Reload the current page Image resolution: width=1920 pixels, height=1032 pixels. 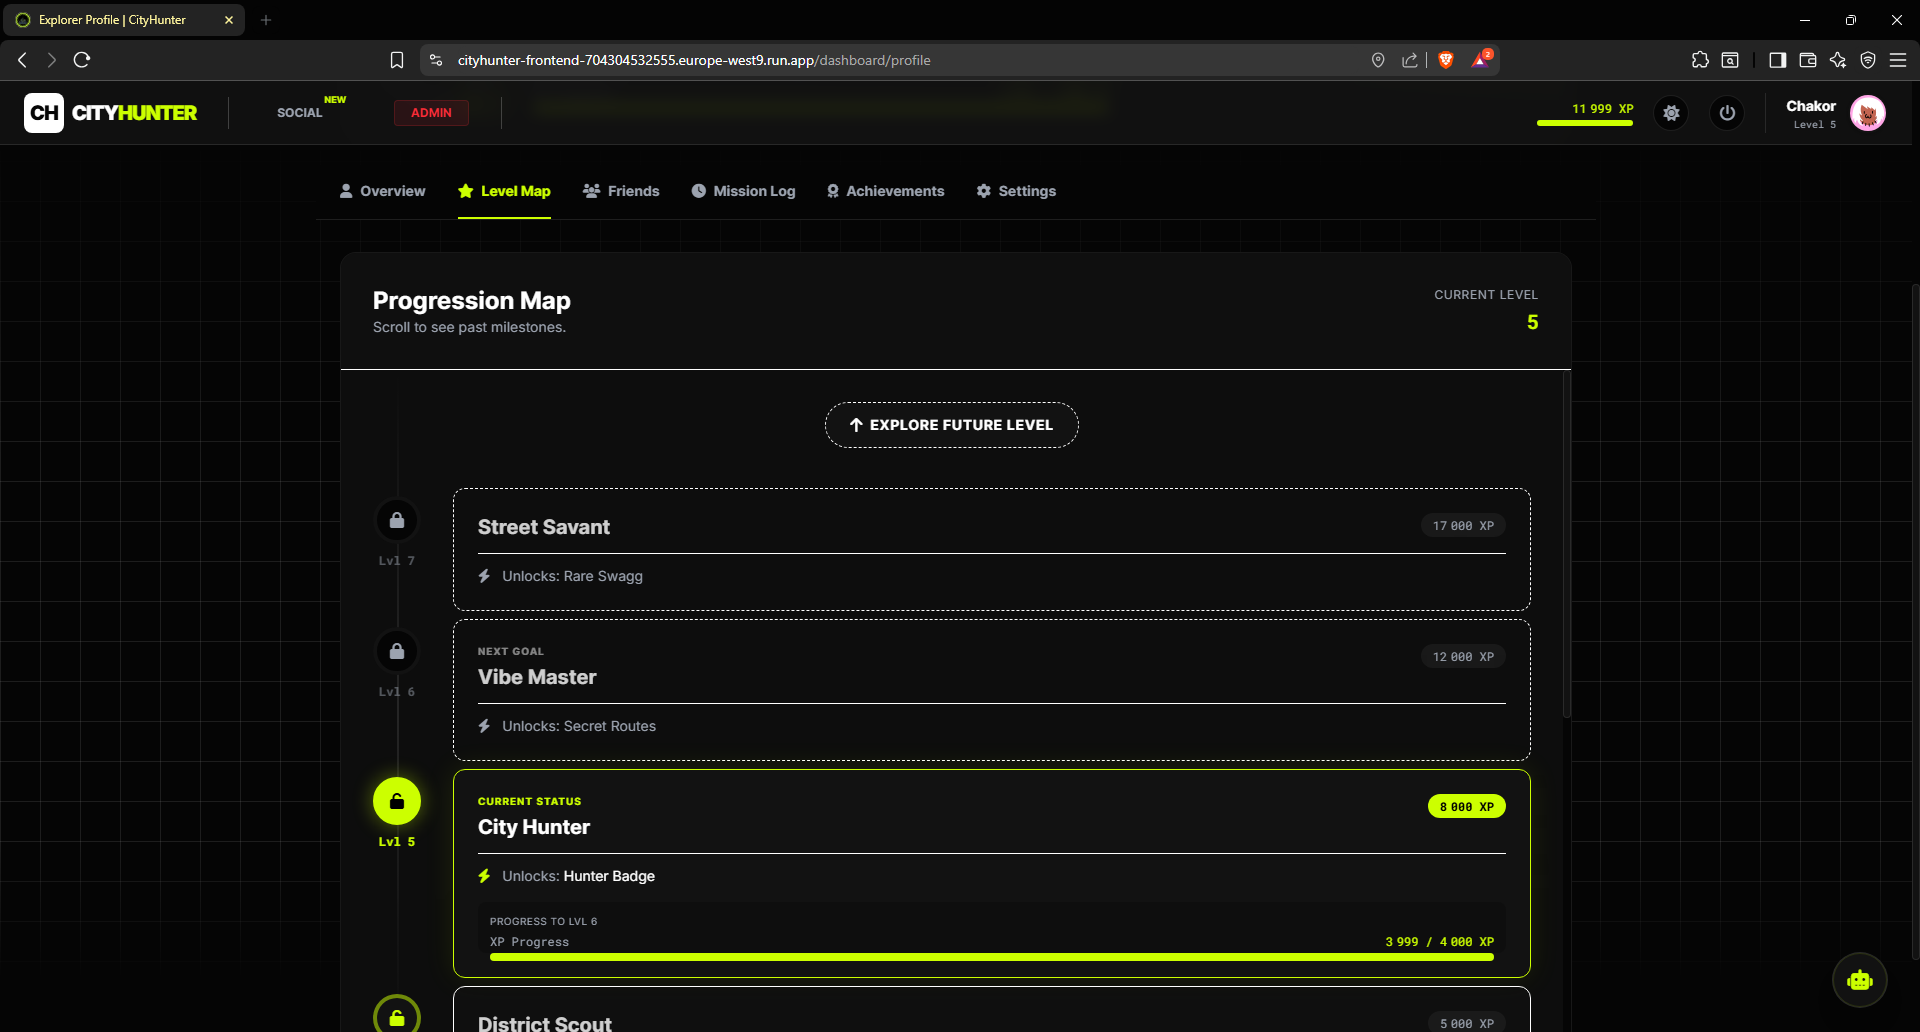[82, 60]
